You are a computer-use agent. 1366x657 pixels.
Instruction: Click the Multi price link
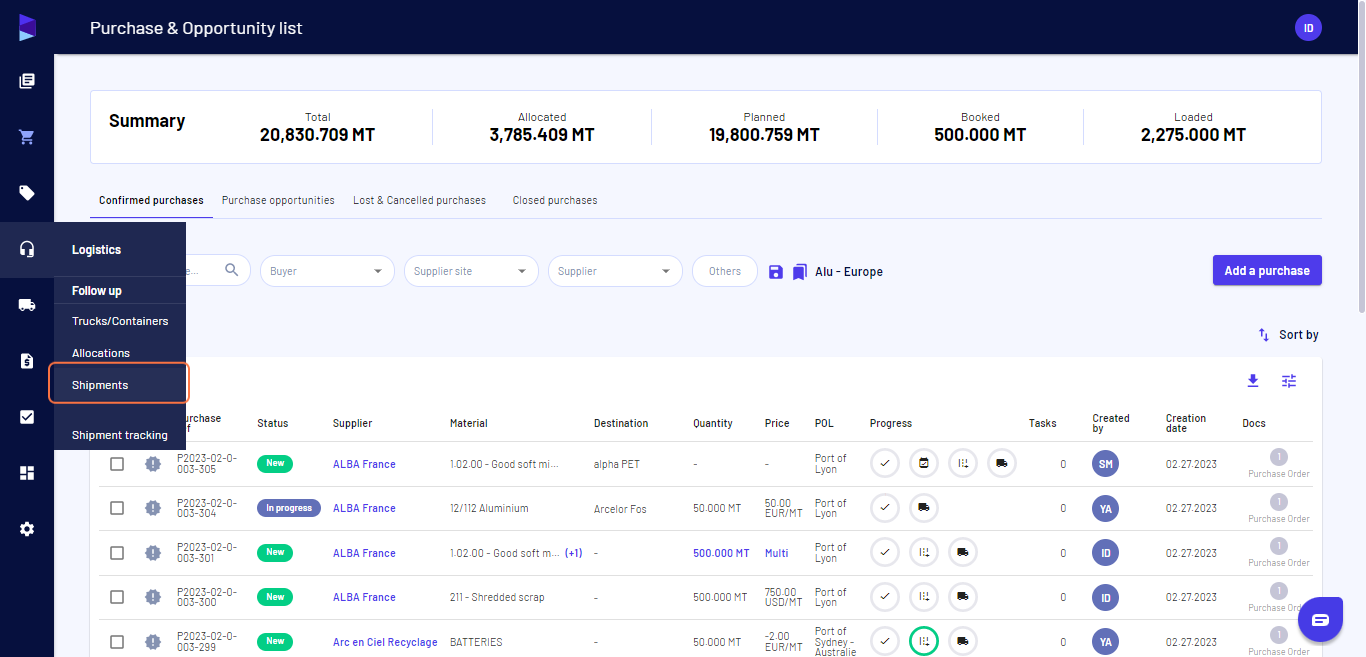[x=776, y=553]
